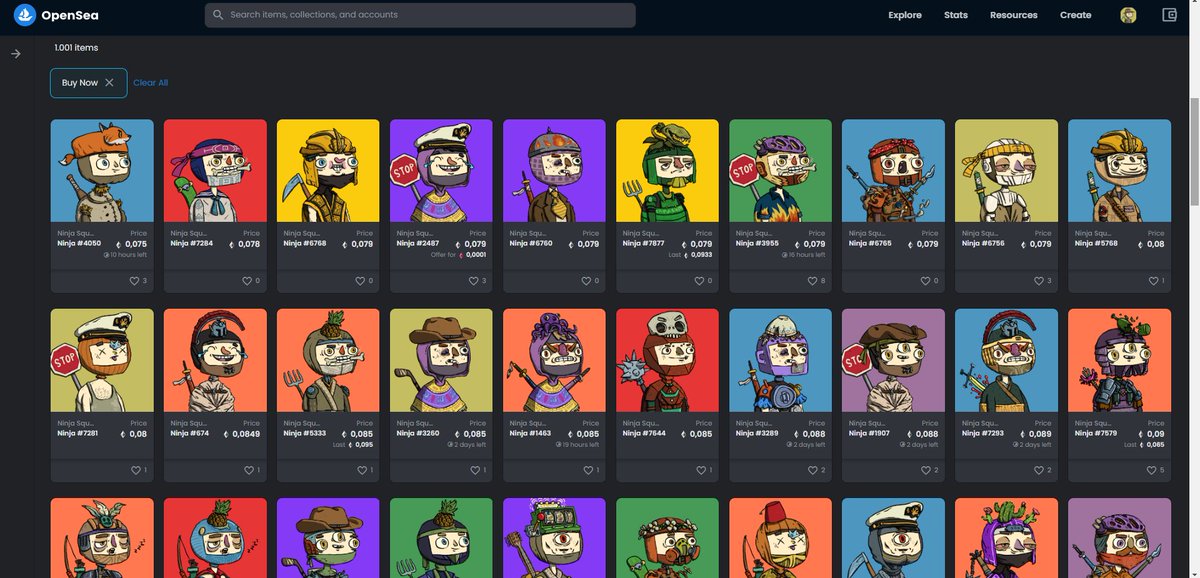The height and width of the screenshot is (578, 1200).
Task: Click the arrow to expand the filter sidebar
Action: click(x=15, y=53)
